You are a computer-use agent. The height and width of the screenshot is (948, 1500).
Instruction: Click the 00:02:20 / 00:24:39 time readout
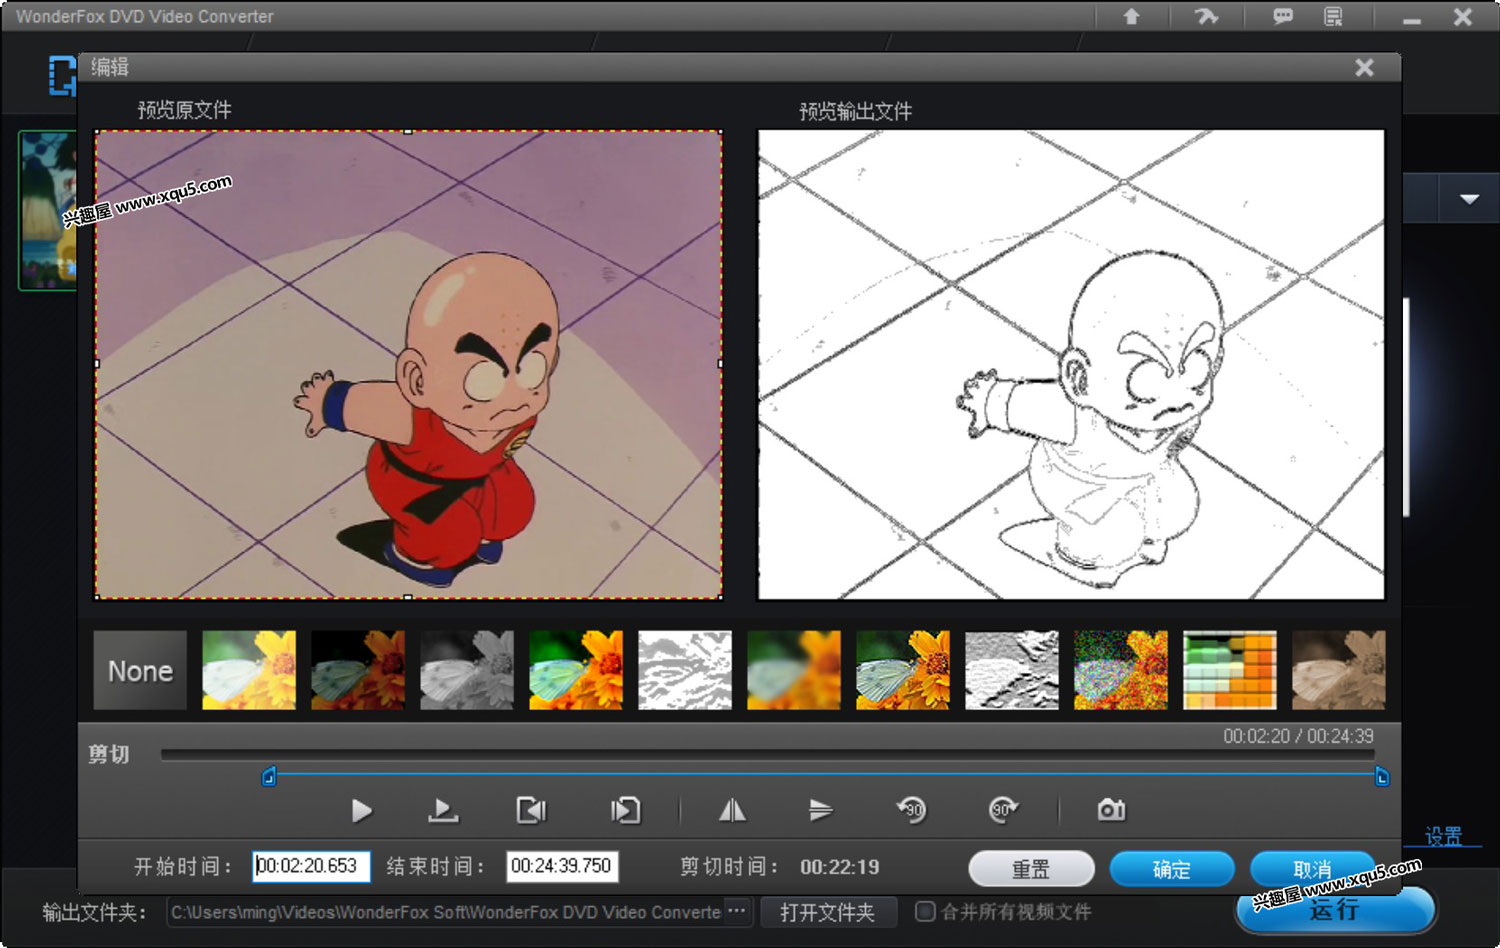pyautogui.click(x=1298, y=736)
